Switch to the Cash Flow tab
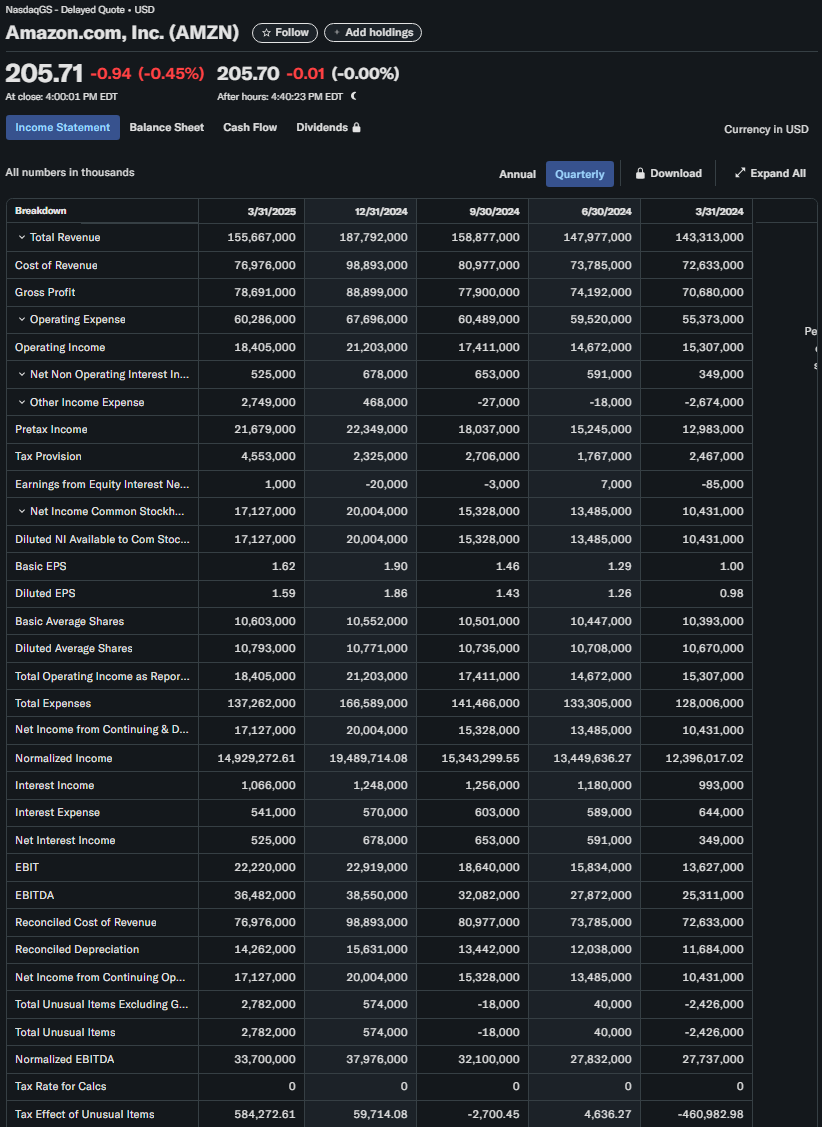The image size is (822, 1127). pos(250,127)
